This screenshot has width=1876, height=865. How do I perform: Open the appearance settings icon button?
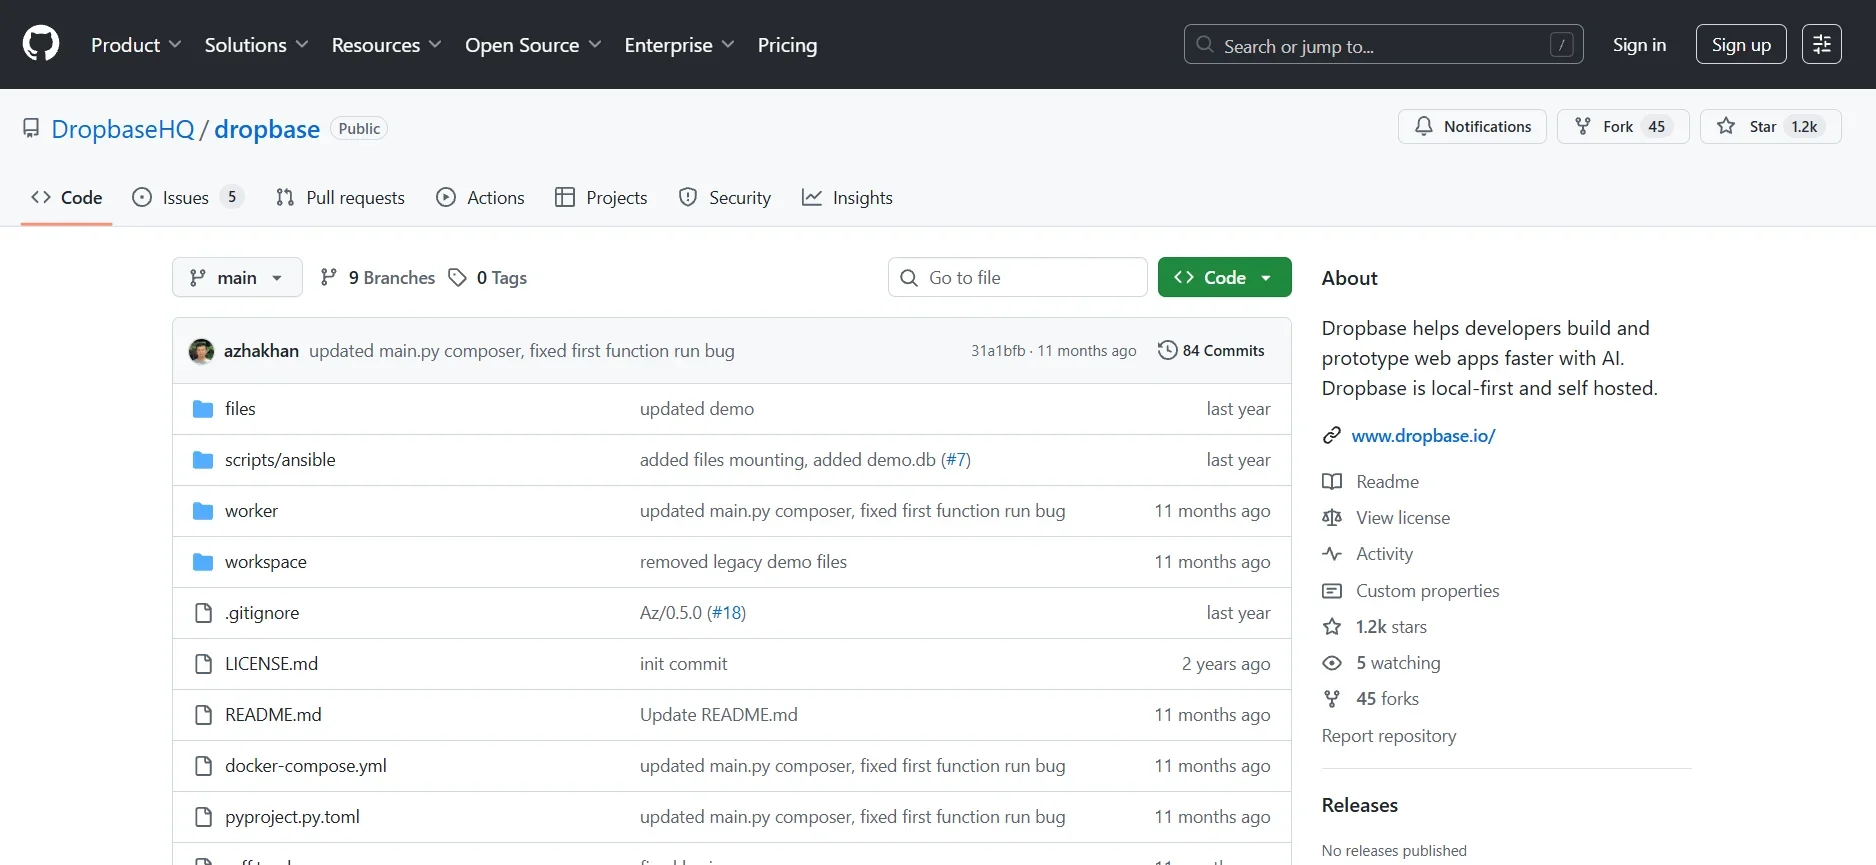[1821, 44]
